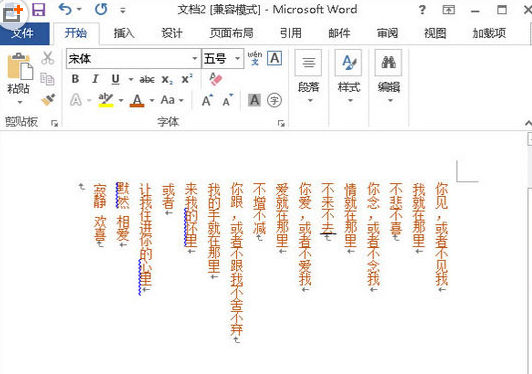Screen dimensions: 532x374
Task: Click the Redo repeat icon
Action: [x=101, y=10]
